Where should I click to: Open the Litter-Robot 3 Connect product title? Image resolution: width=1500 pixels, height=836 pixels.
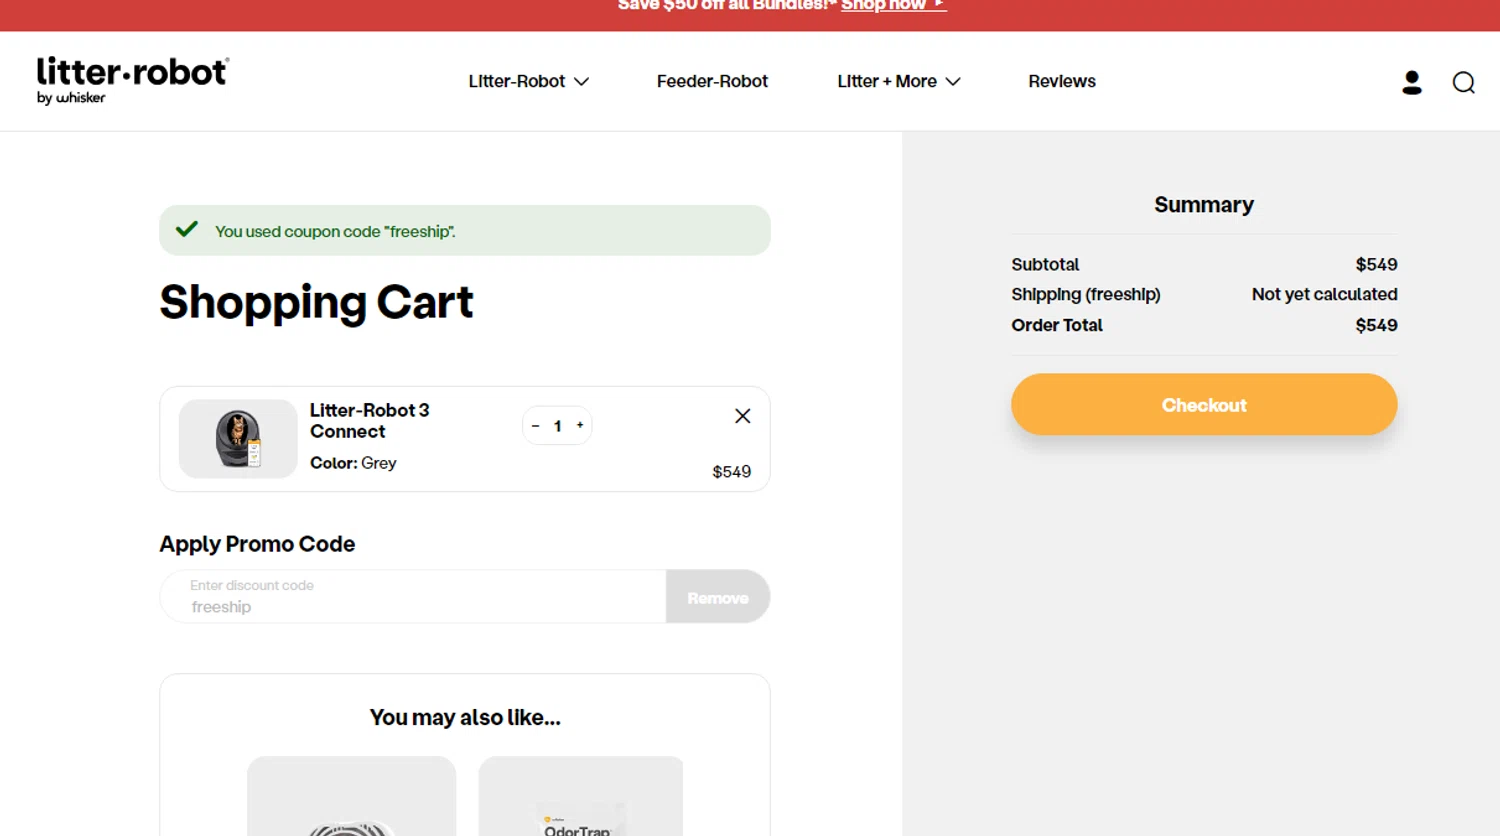[369, 421]
